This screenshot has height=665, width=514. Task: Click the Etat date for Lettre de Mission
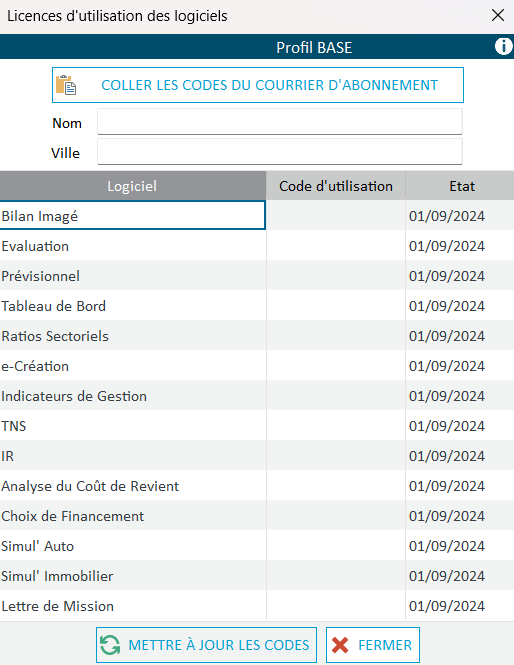447,606
